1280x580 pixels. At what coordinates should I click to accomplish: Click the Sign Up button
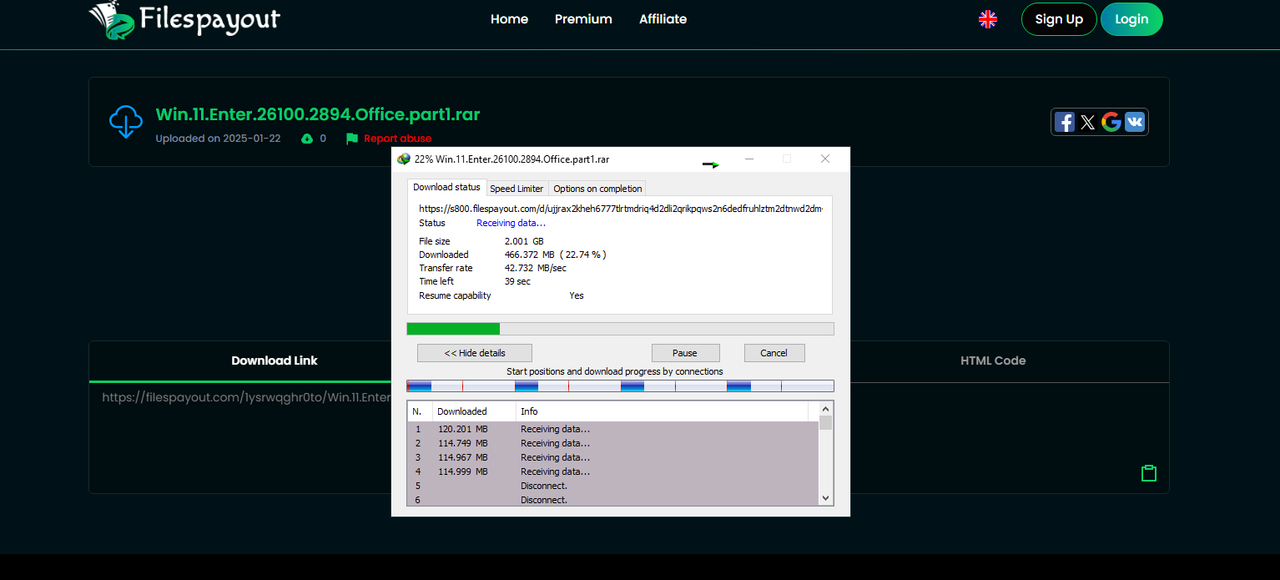(1059, 19)
